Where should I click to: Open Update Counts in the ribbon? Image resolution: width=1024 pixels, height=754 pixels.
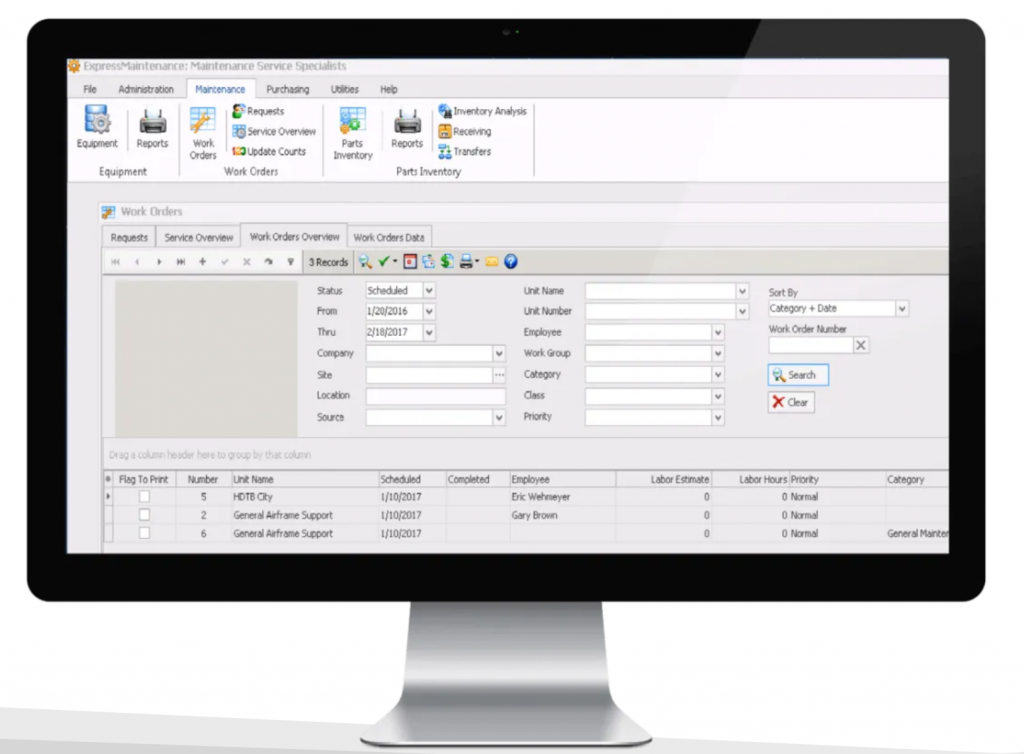pos(269,152)
